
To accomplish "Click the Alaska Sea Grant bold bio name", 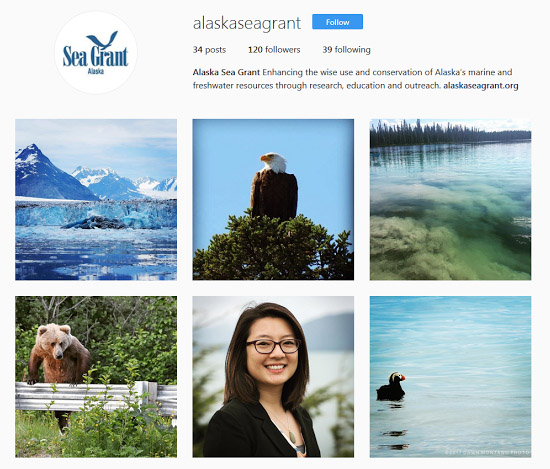I will pos(226,72).
